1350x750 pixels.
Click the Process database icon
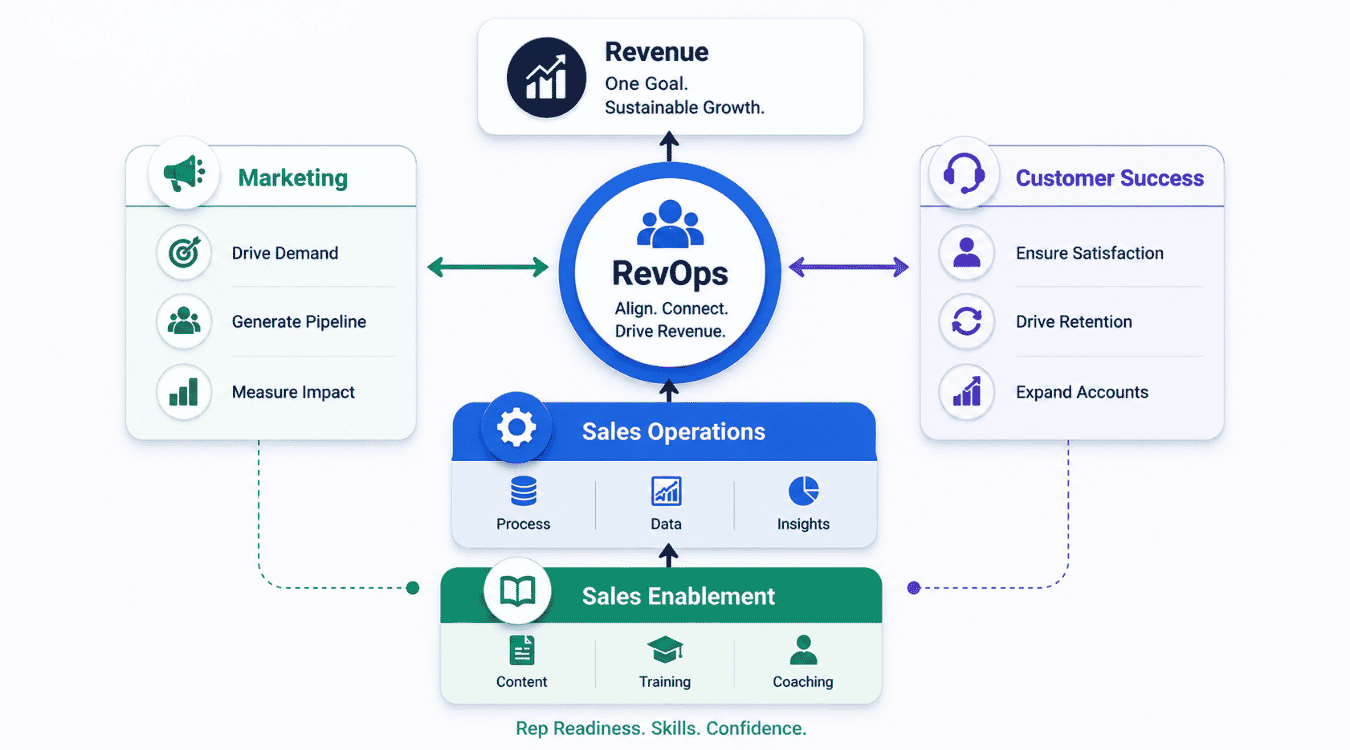(x=523, y=491)
